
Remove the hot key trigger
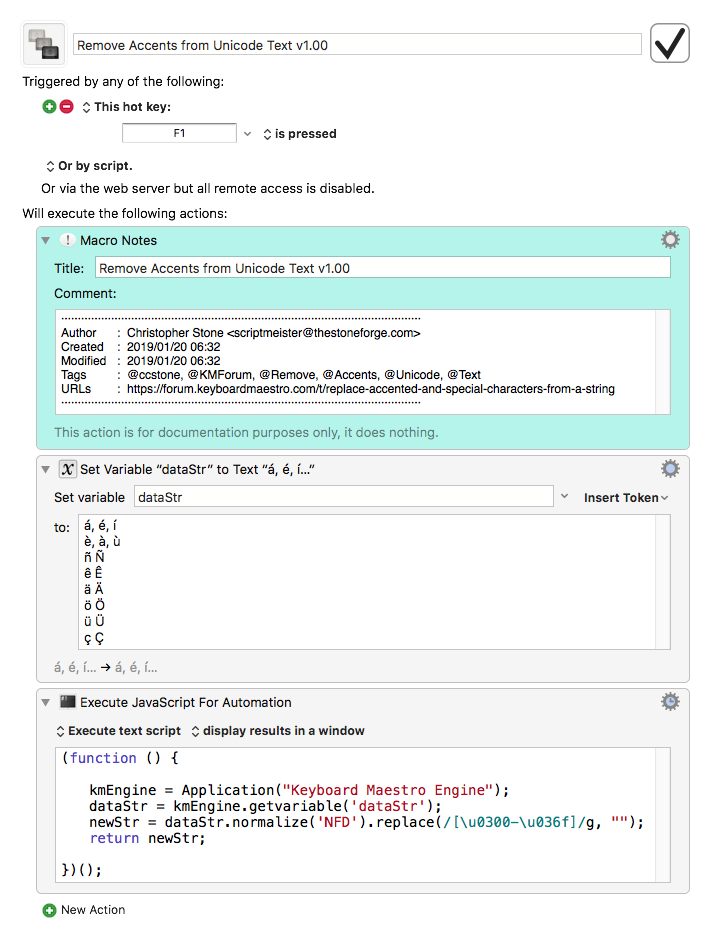[67, 107]
